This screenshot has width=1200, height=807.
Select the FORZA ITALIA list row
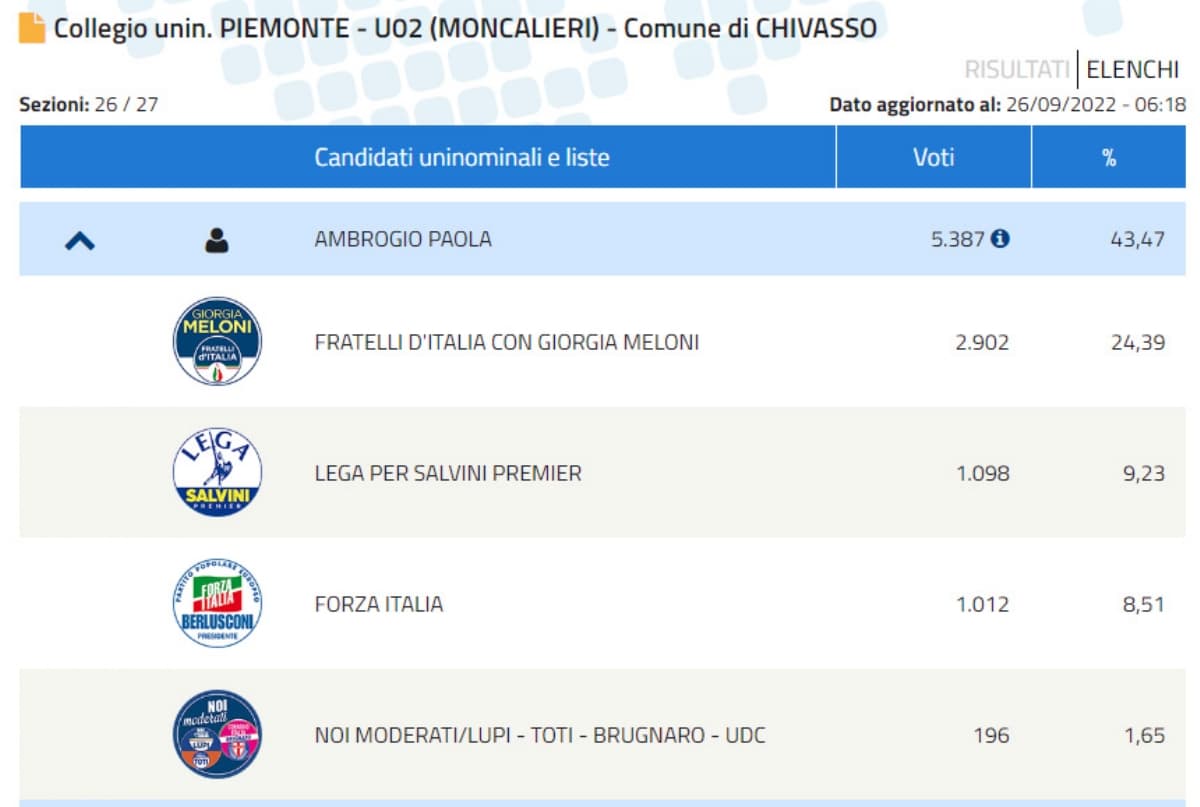click(x=379, y=604)
